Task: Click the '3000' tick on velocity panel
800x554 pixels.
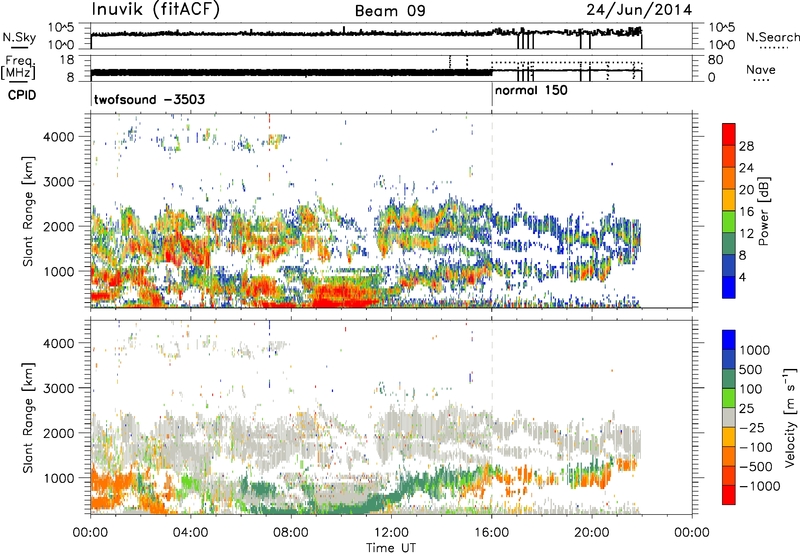Action: tap(59, 388)
